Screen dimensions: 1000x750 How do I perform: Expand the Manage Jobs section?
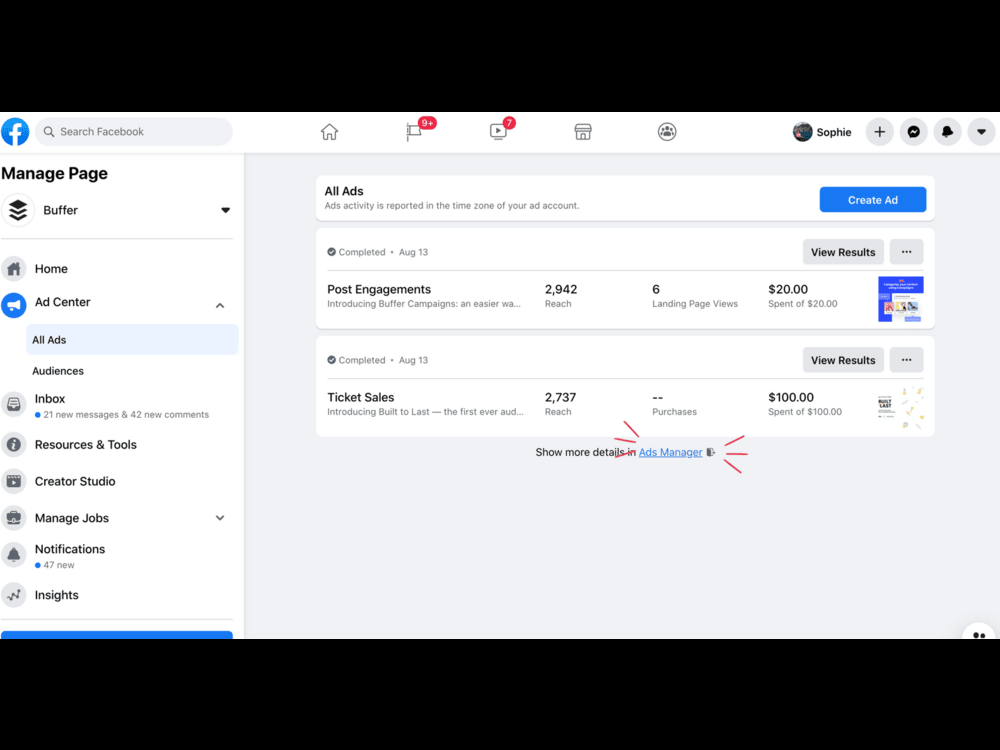pyautogui.click(x=220, y=518)
